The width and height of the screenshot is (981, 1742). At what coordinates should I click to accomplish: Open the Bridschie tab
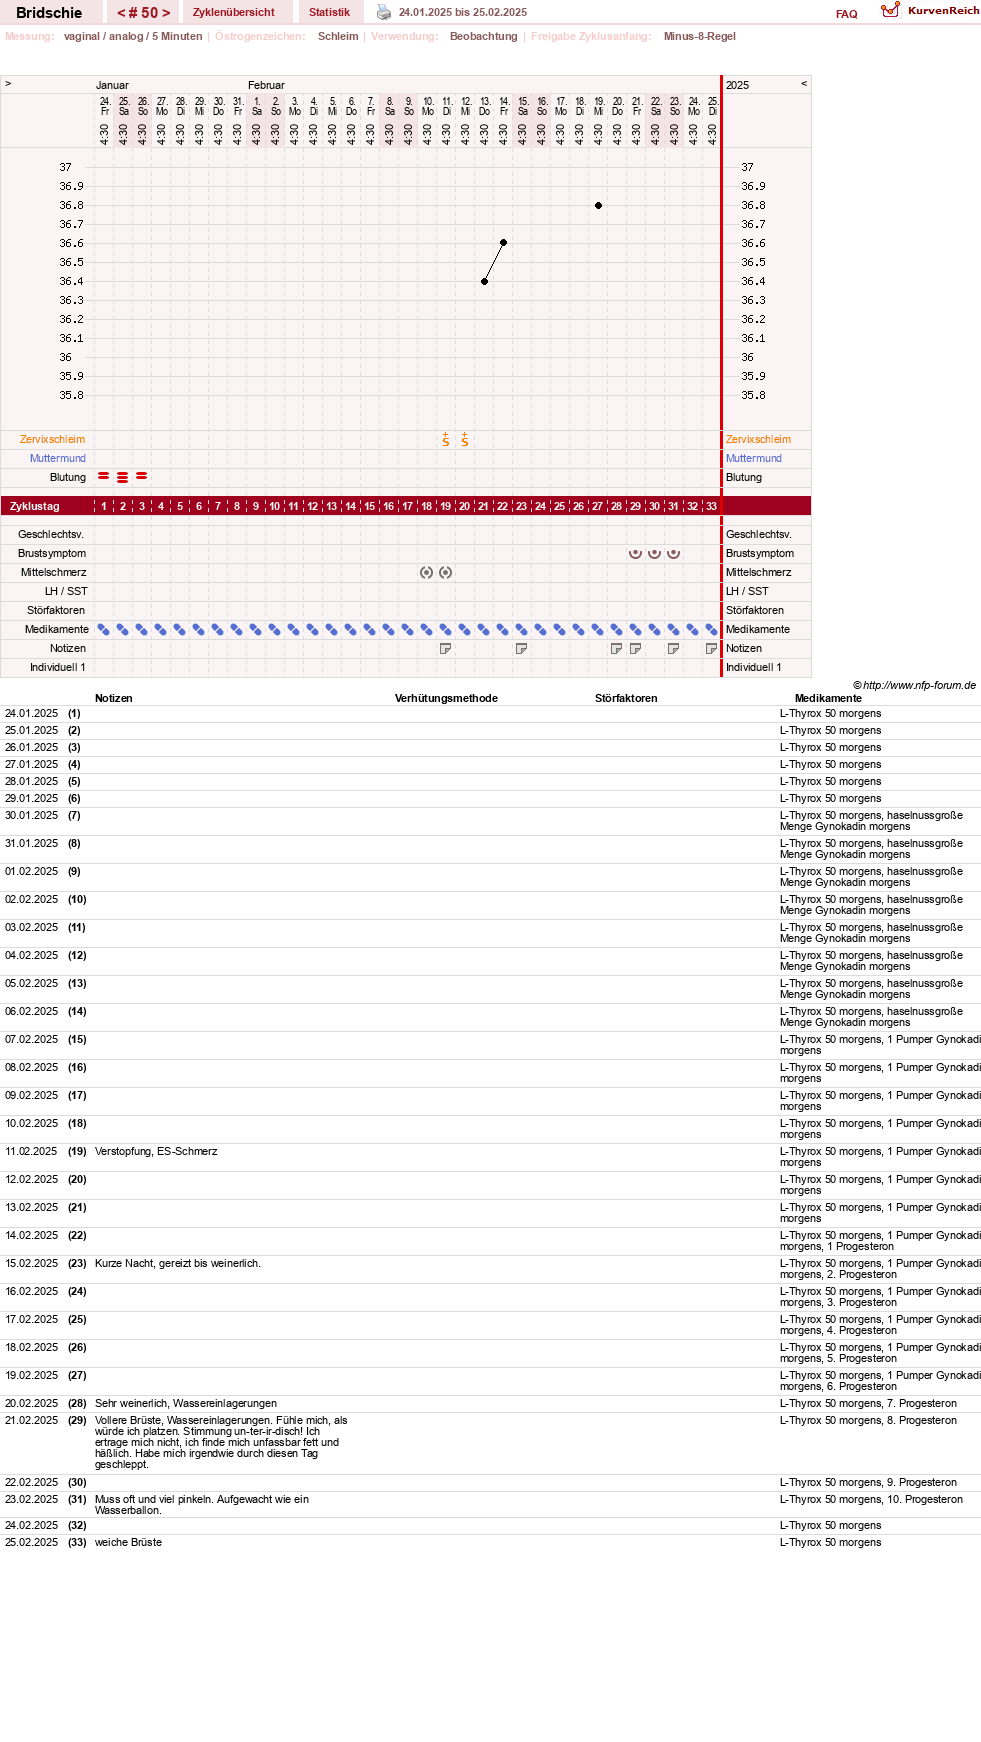(49, 13)
